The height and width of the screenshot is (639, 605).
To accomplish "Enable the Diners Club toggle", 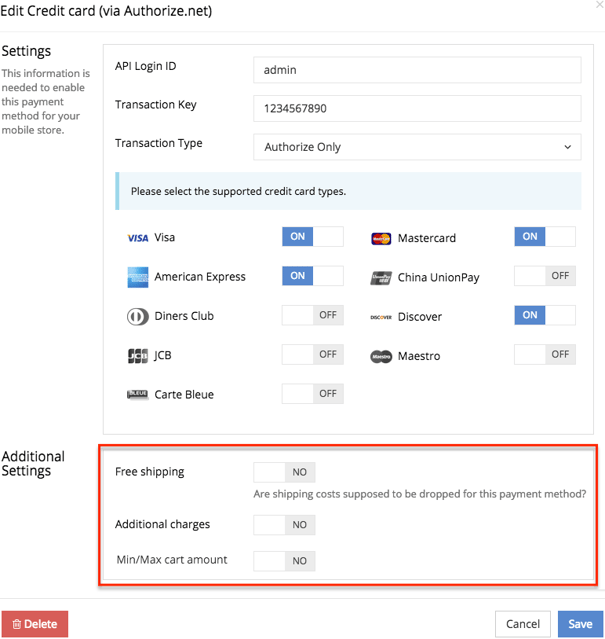I will pos(312,315).
